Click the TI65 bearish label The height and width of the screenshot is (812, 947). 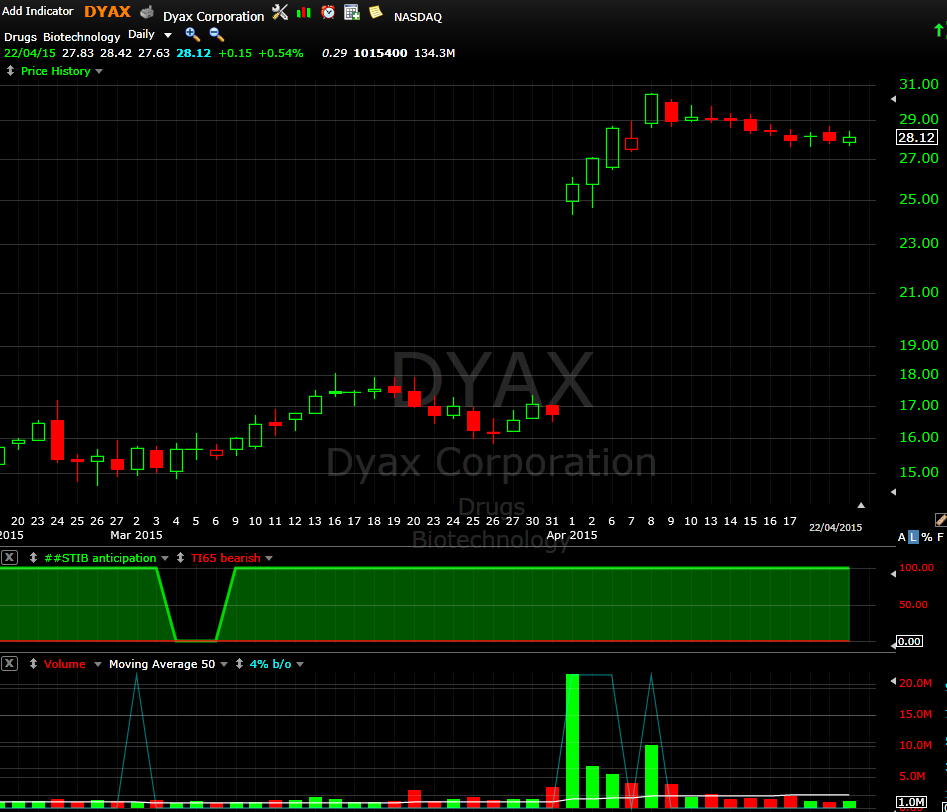[225, 558]
